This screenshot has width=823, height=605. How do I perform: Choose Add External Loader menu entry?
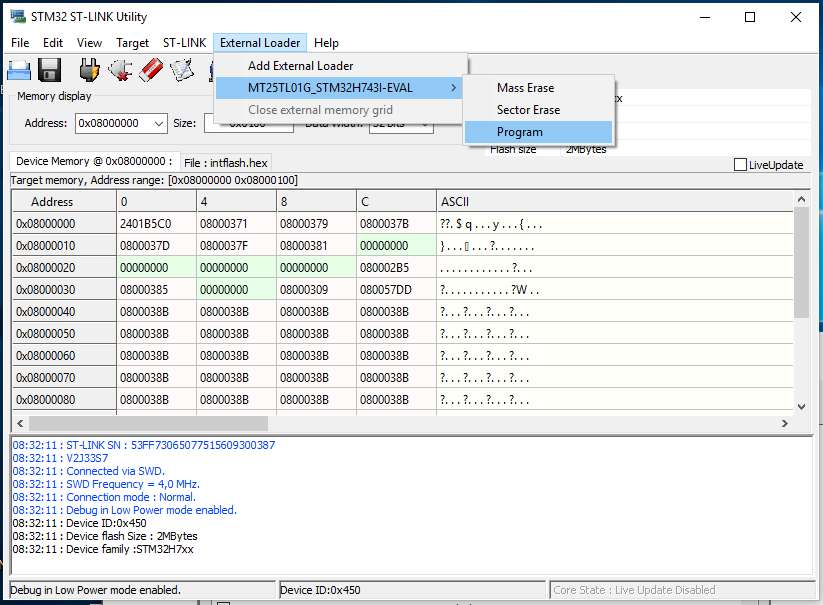click(341, 66)
